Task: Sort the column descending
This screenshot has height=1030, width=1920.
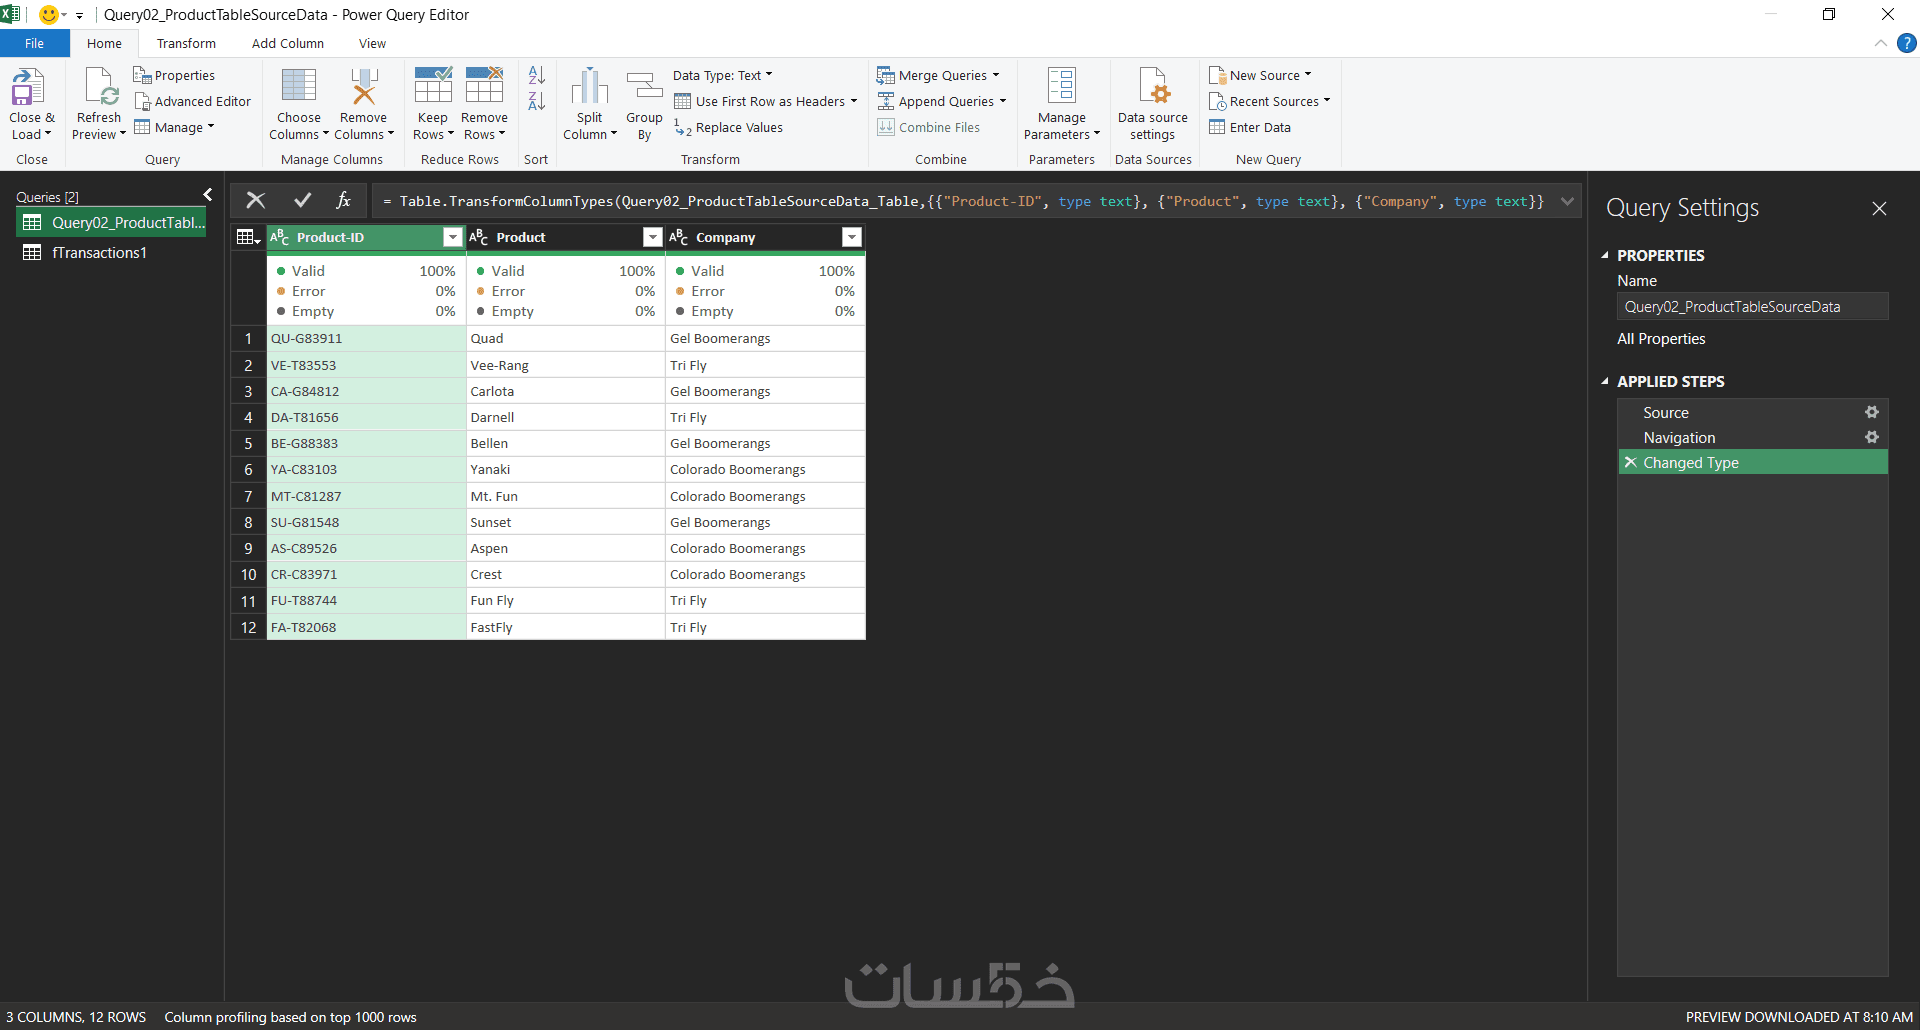Action: (537, 101)
